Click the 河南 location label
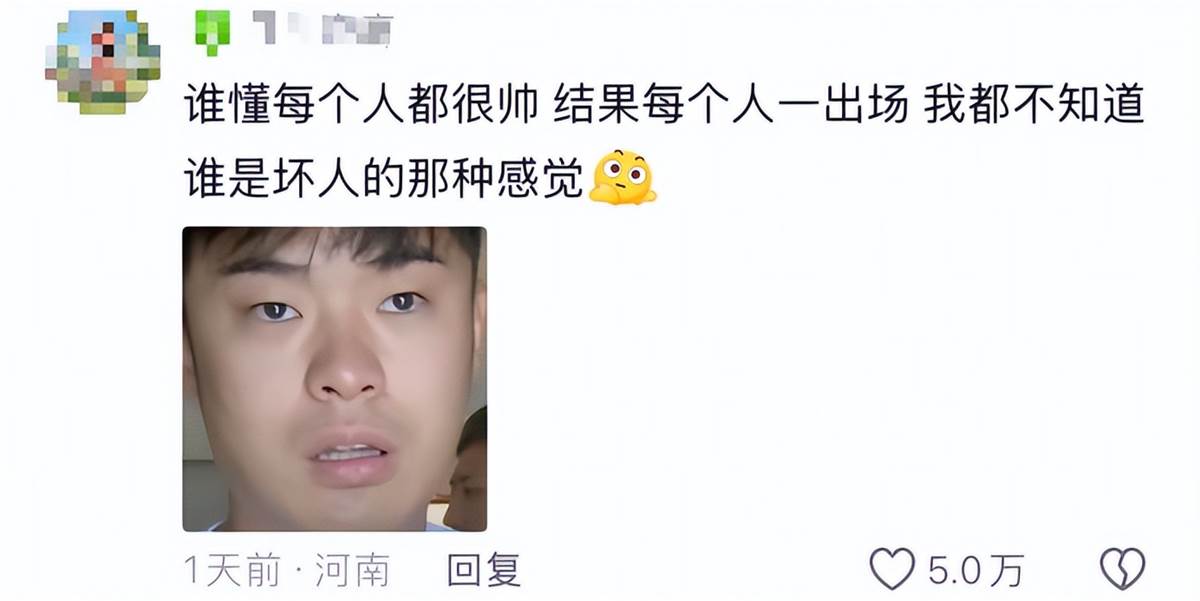 [x=352, y=571]
